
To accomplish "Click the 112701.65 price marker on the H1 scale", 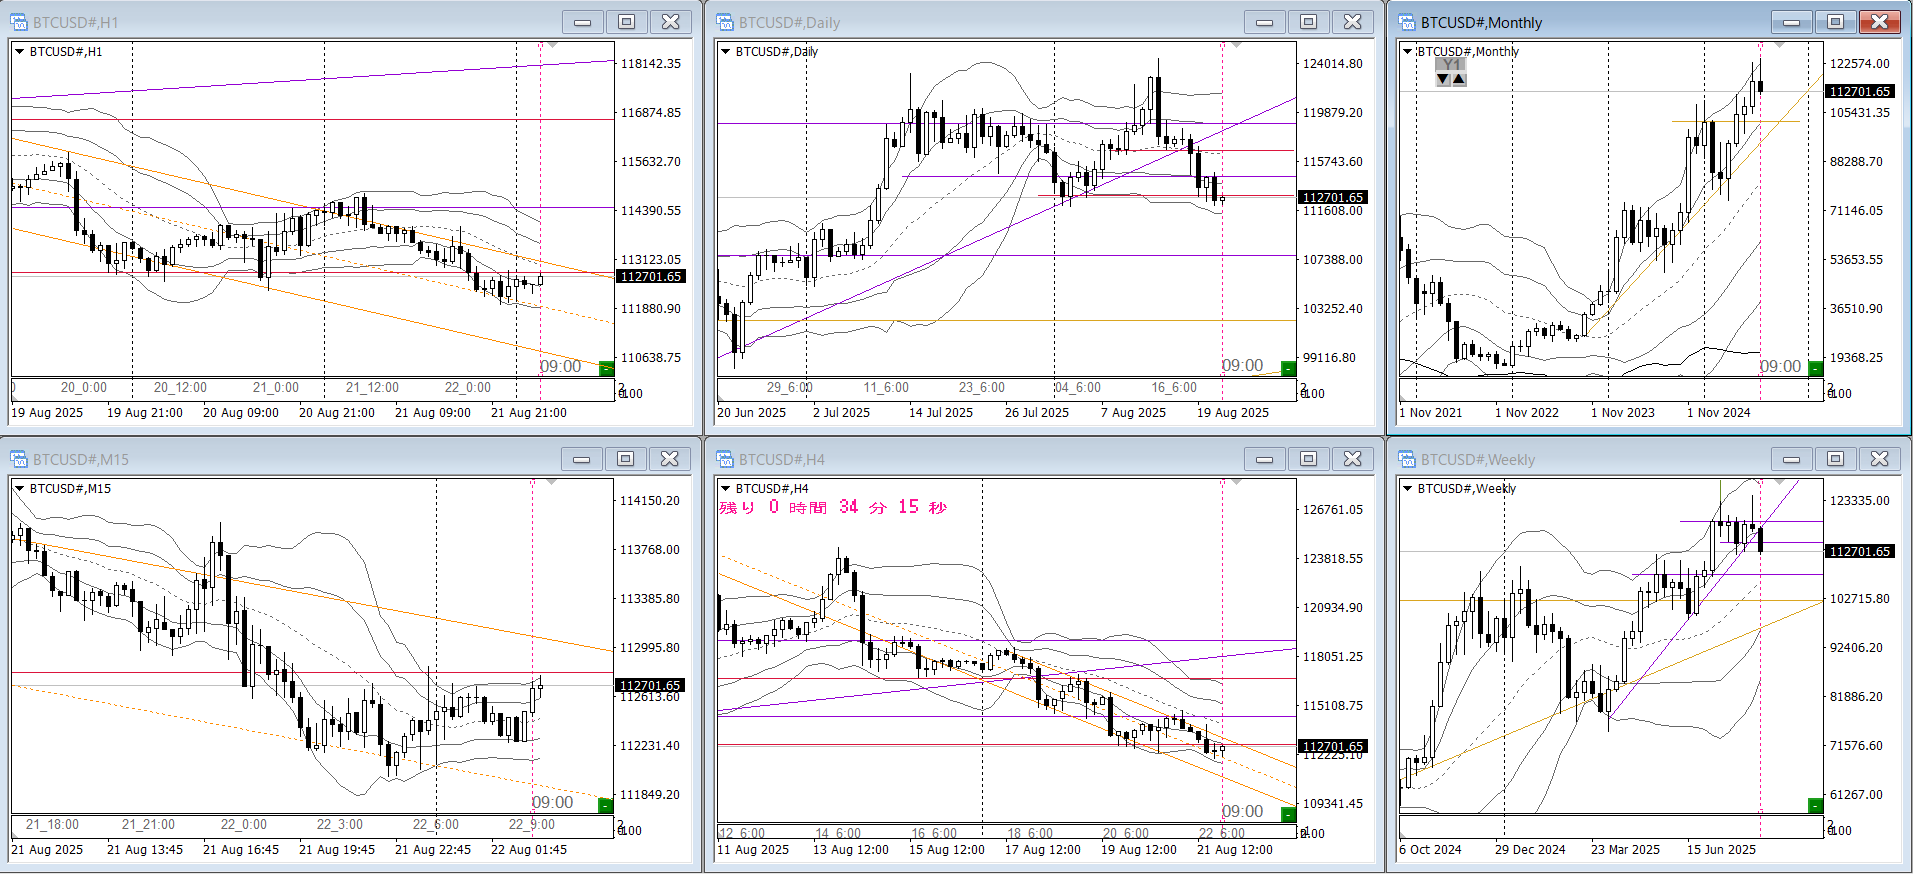I will pos(651,277).
